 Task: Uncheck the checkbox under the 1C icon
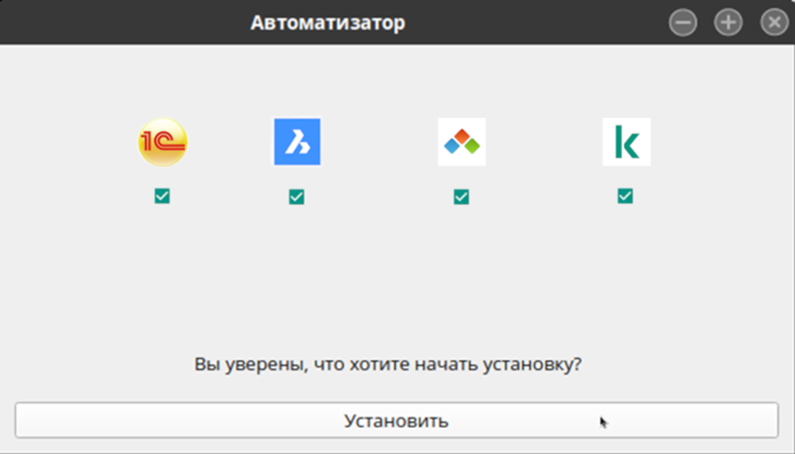point(162,196)
